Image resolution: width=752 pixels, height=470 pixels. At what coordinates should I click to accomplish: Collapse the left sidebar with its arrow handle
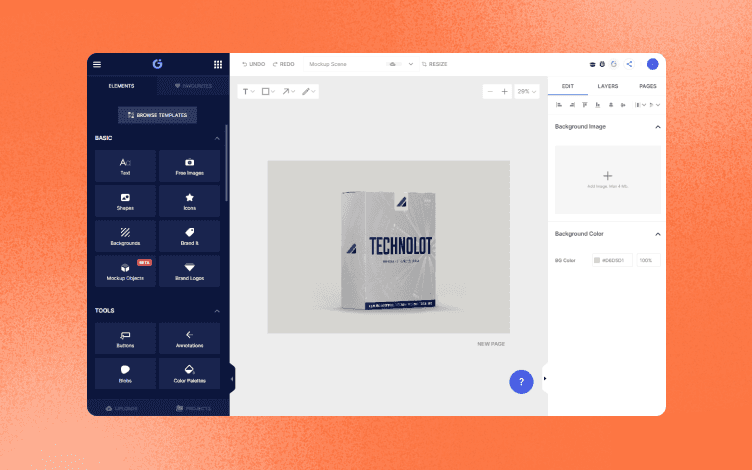232,379
